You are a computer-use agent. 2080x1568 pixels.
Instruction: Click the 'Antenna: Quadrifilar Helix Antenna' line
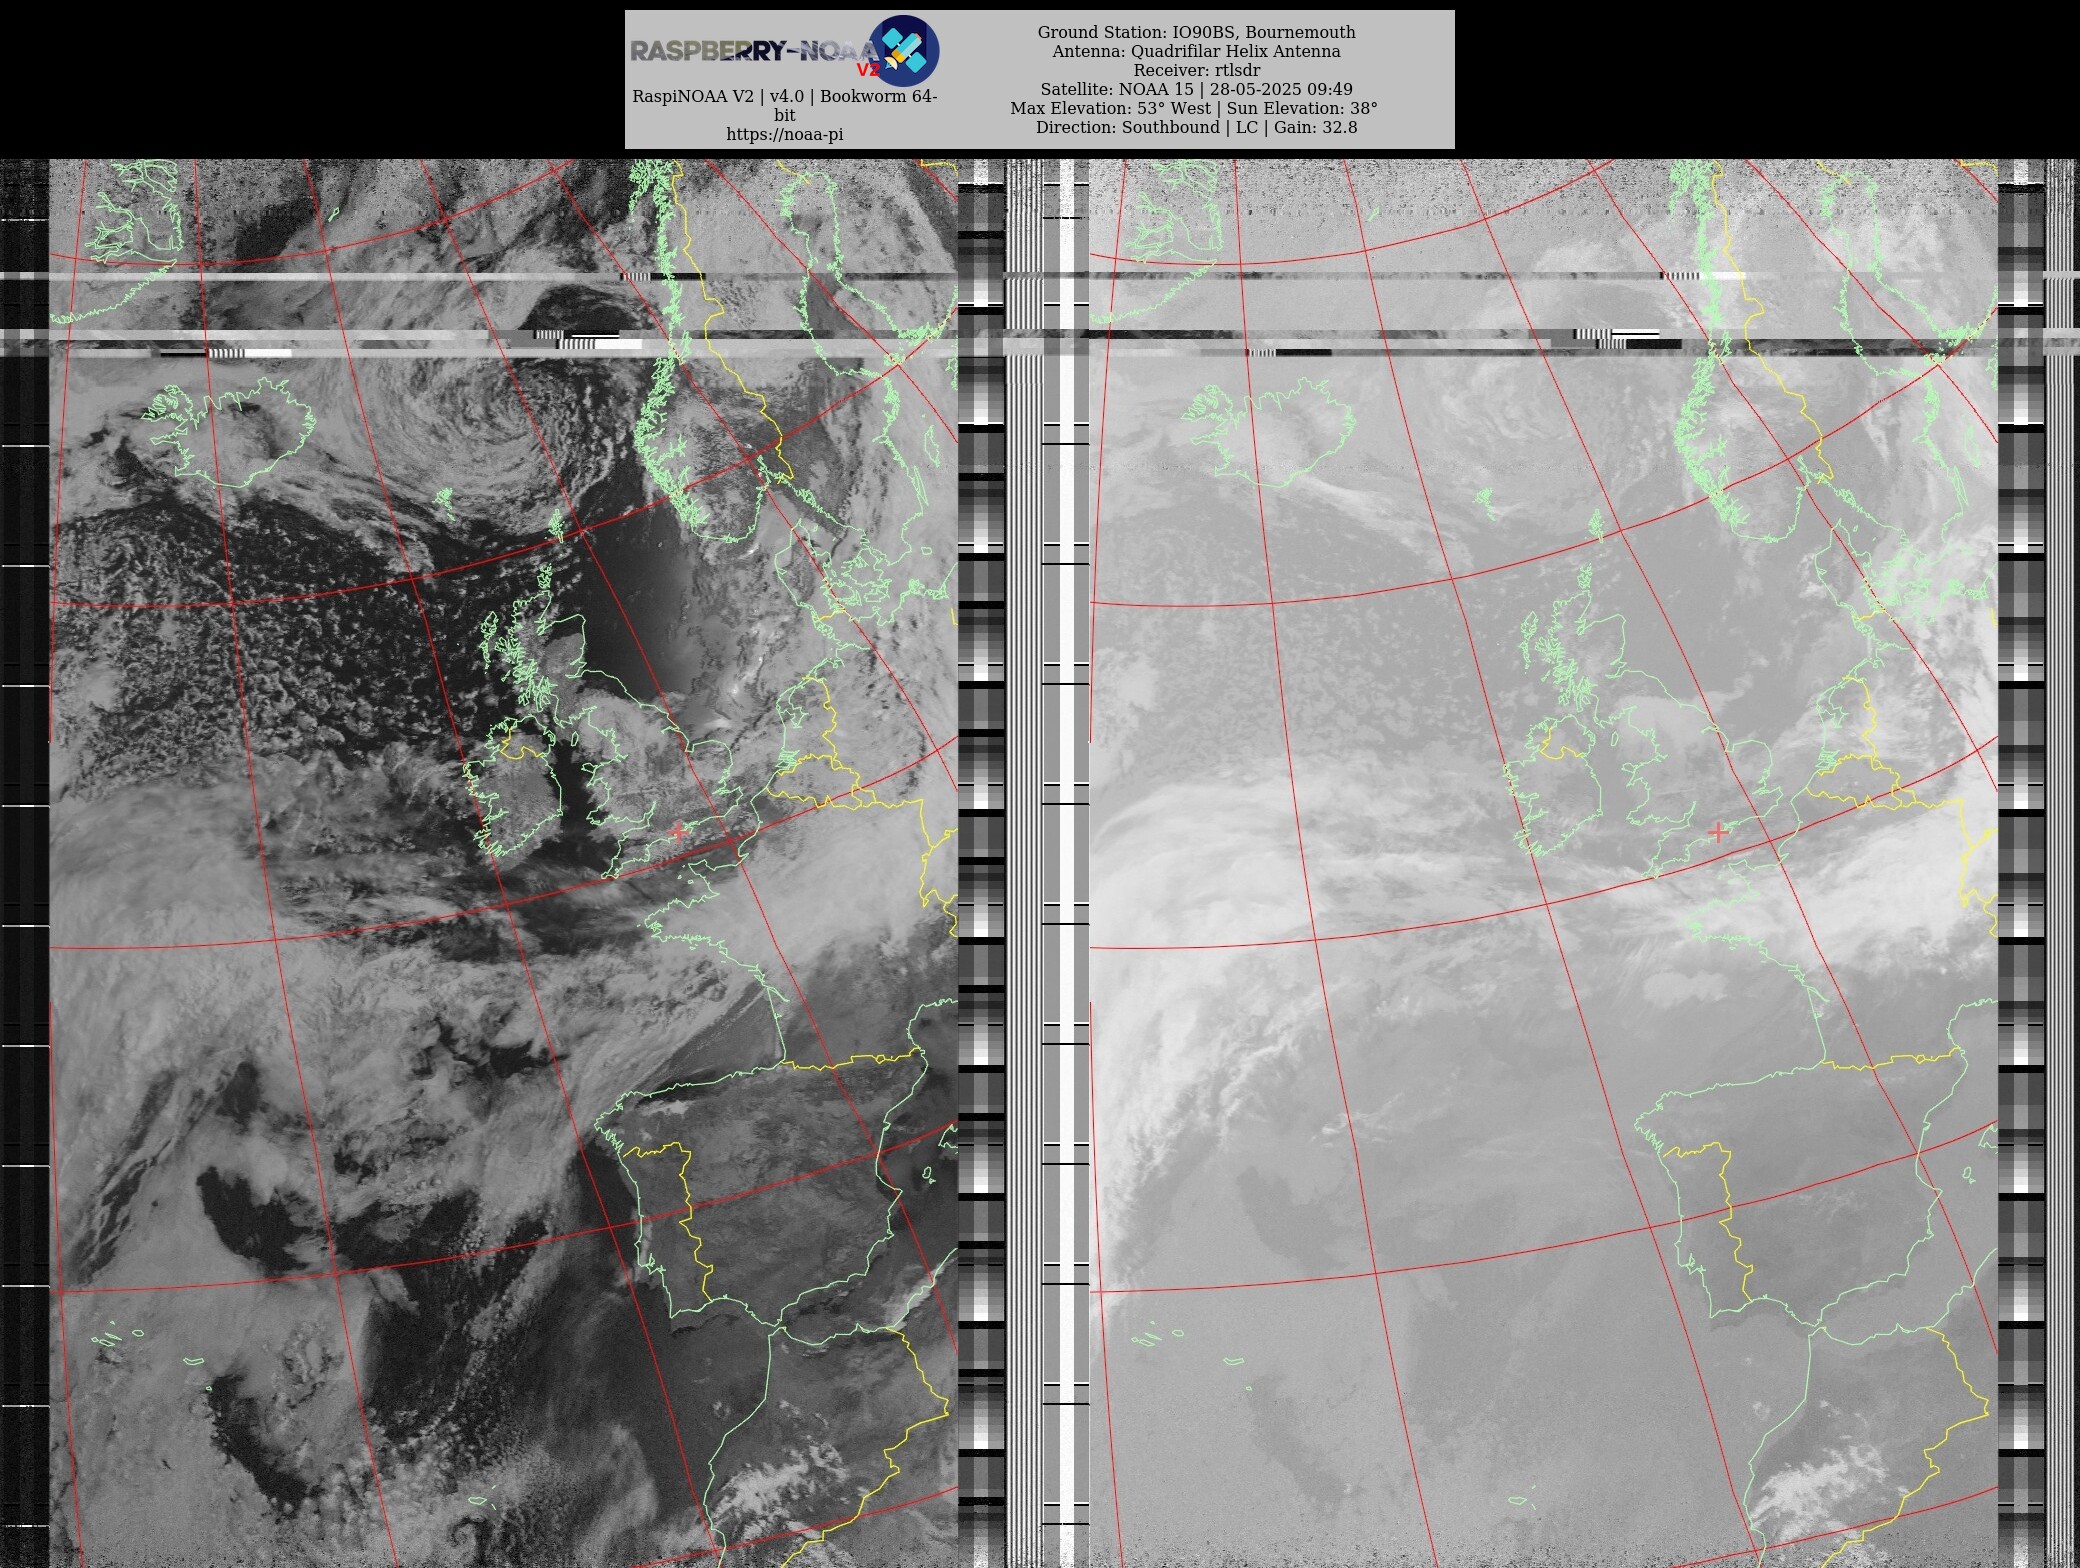point(1196,51)
